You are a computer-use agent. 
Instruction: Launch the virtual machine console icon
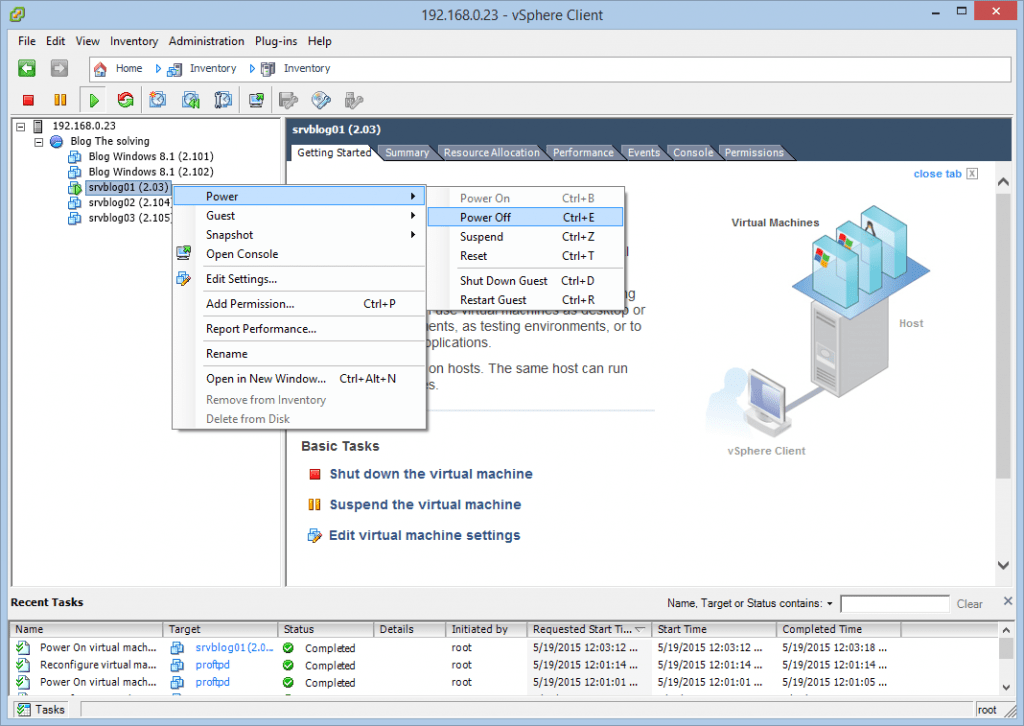(255, 99)
